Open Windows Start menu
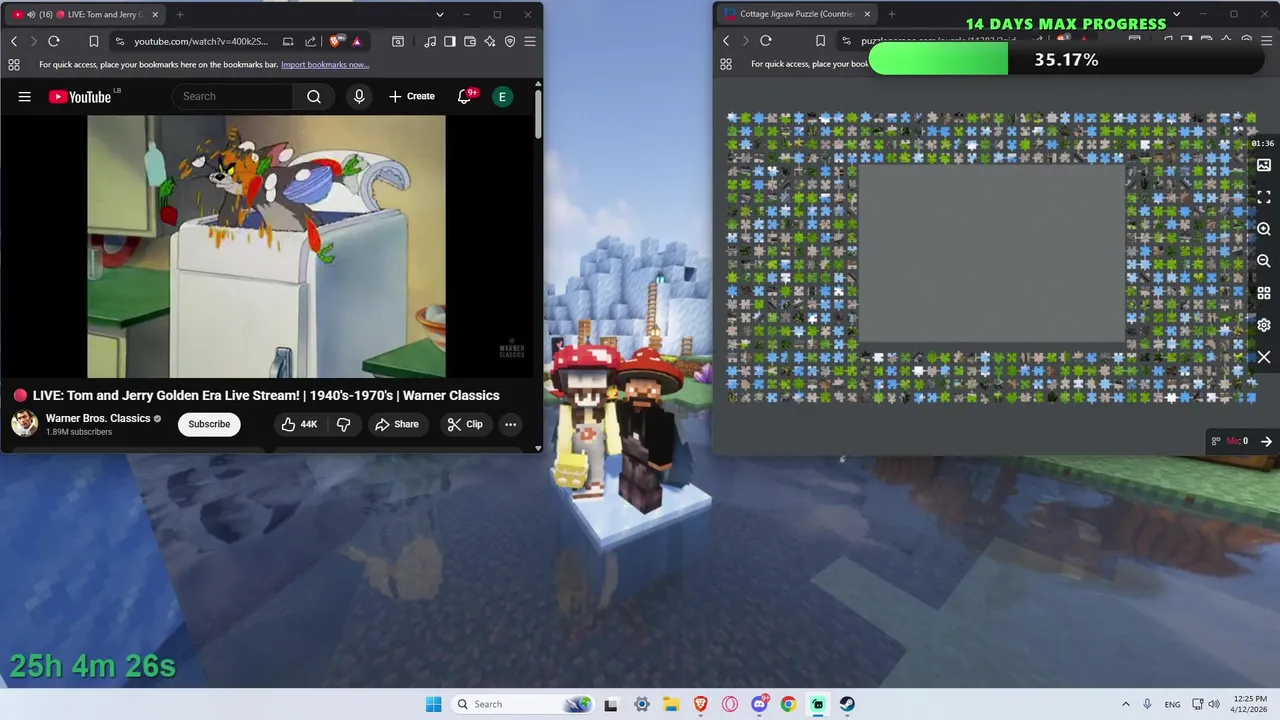The width and height of the screenshot is (1280, 720). (433, 704)
